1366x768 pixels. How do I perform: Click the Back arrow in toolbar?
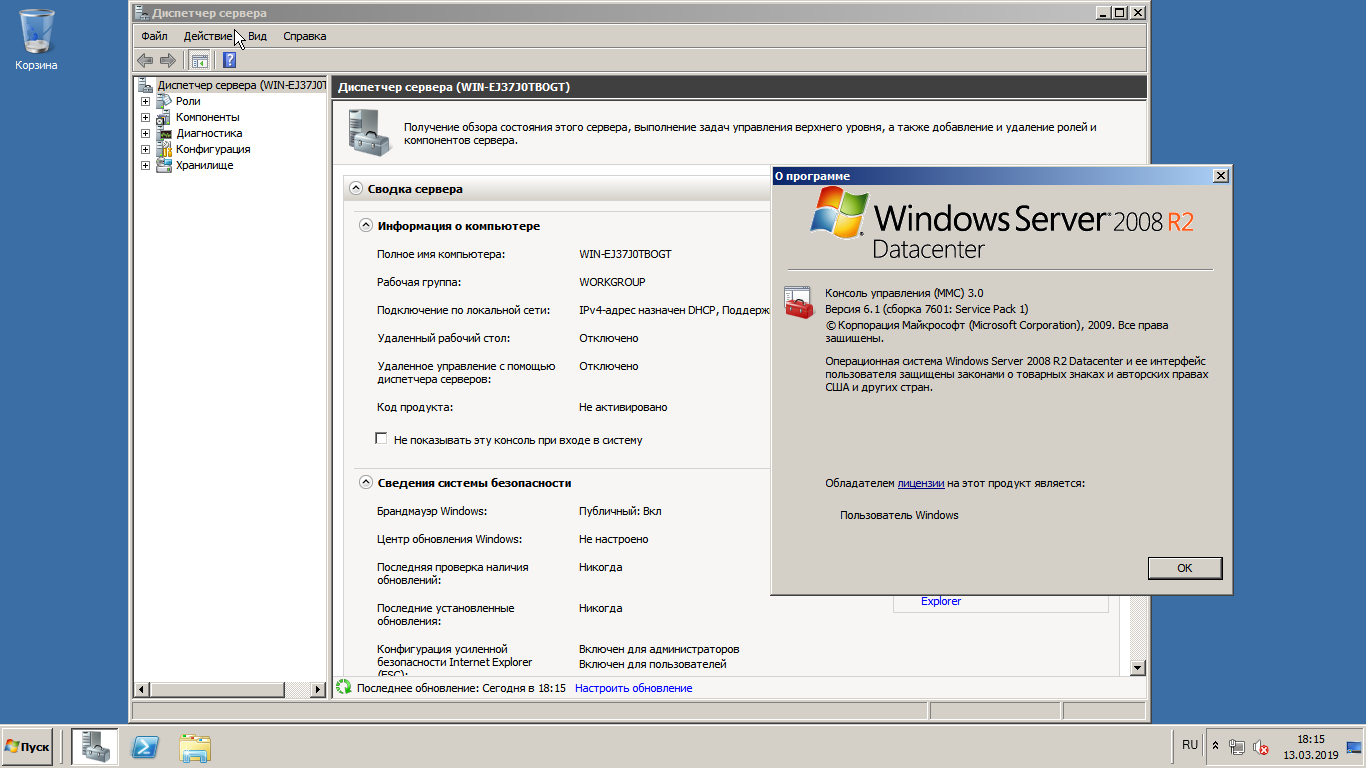click(146, 60)
